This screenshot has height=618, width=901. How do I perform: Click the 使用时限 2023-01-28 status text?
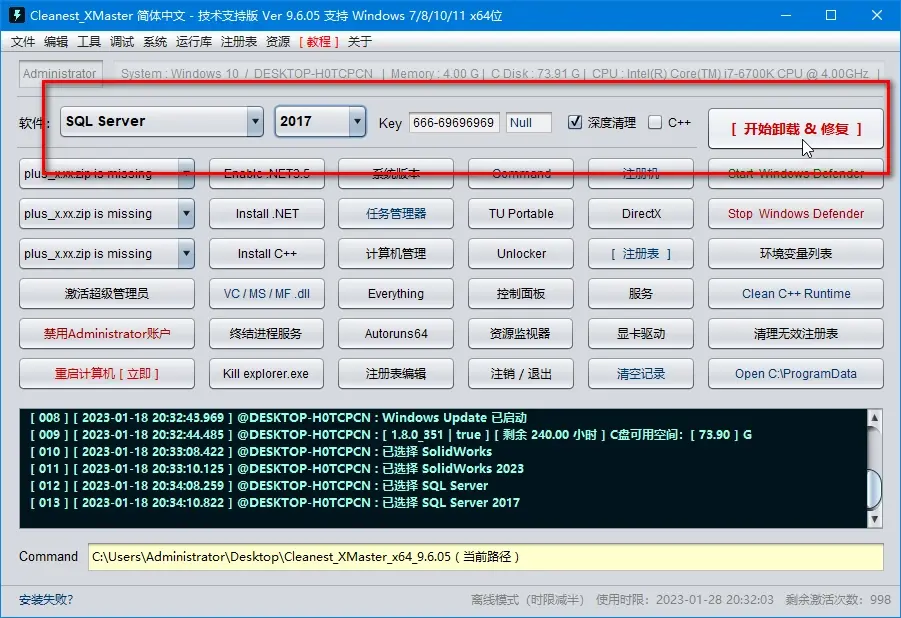click(x=684, y=600)
